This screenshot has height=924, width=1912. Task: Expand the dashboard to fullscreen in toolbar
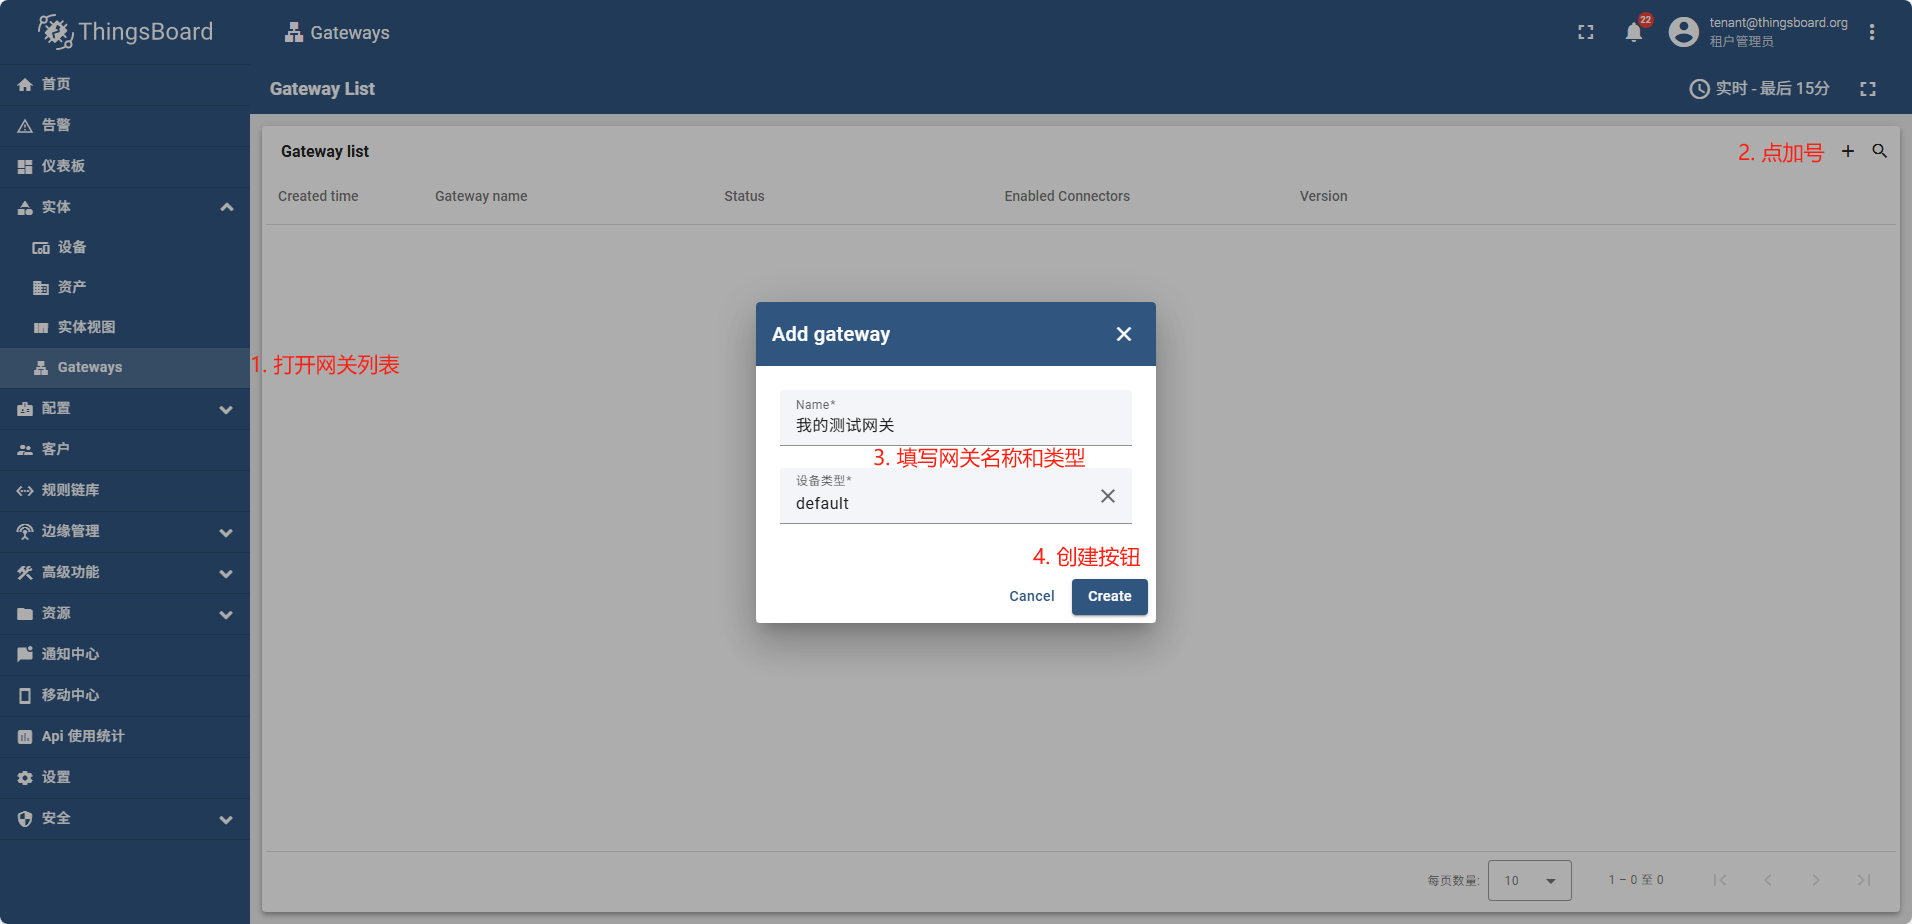pos(1867,89)
